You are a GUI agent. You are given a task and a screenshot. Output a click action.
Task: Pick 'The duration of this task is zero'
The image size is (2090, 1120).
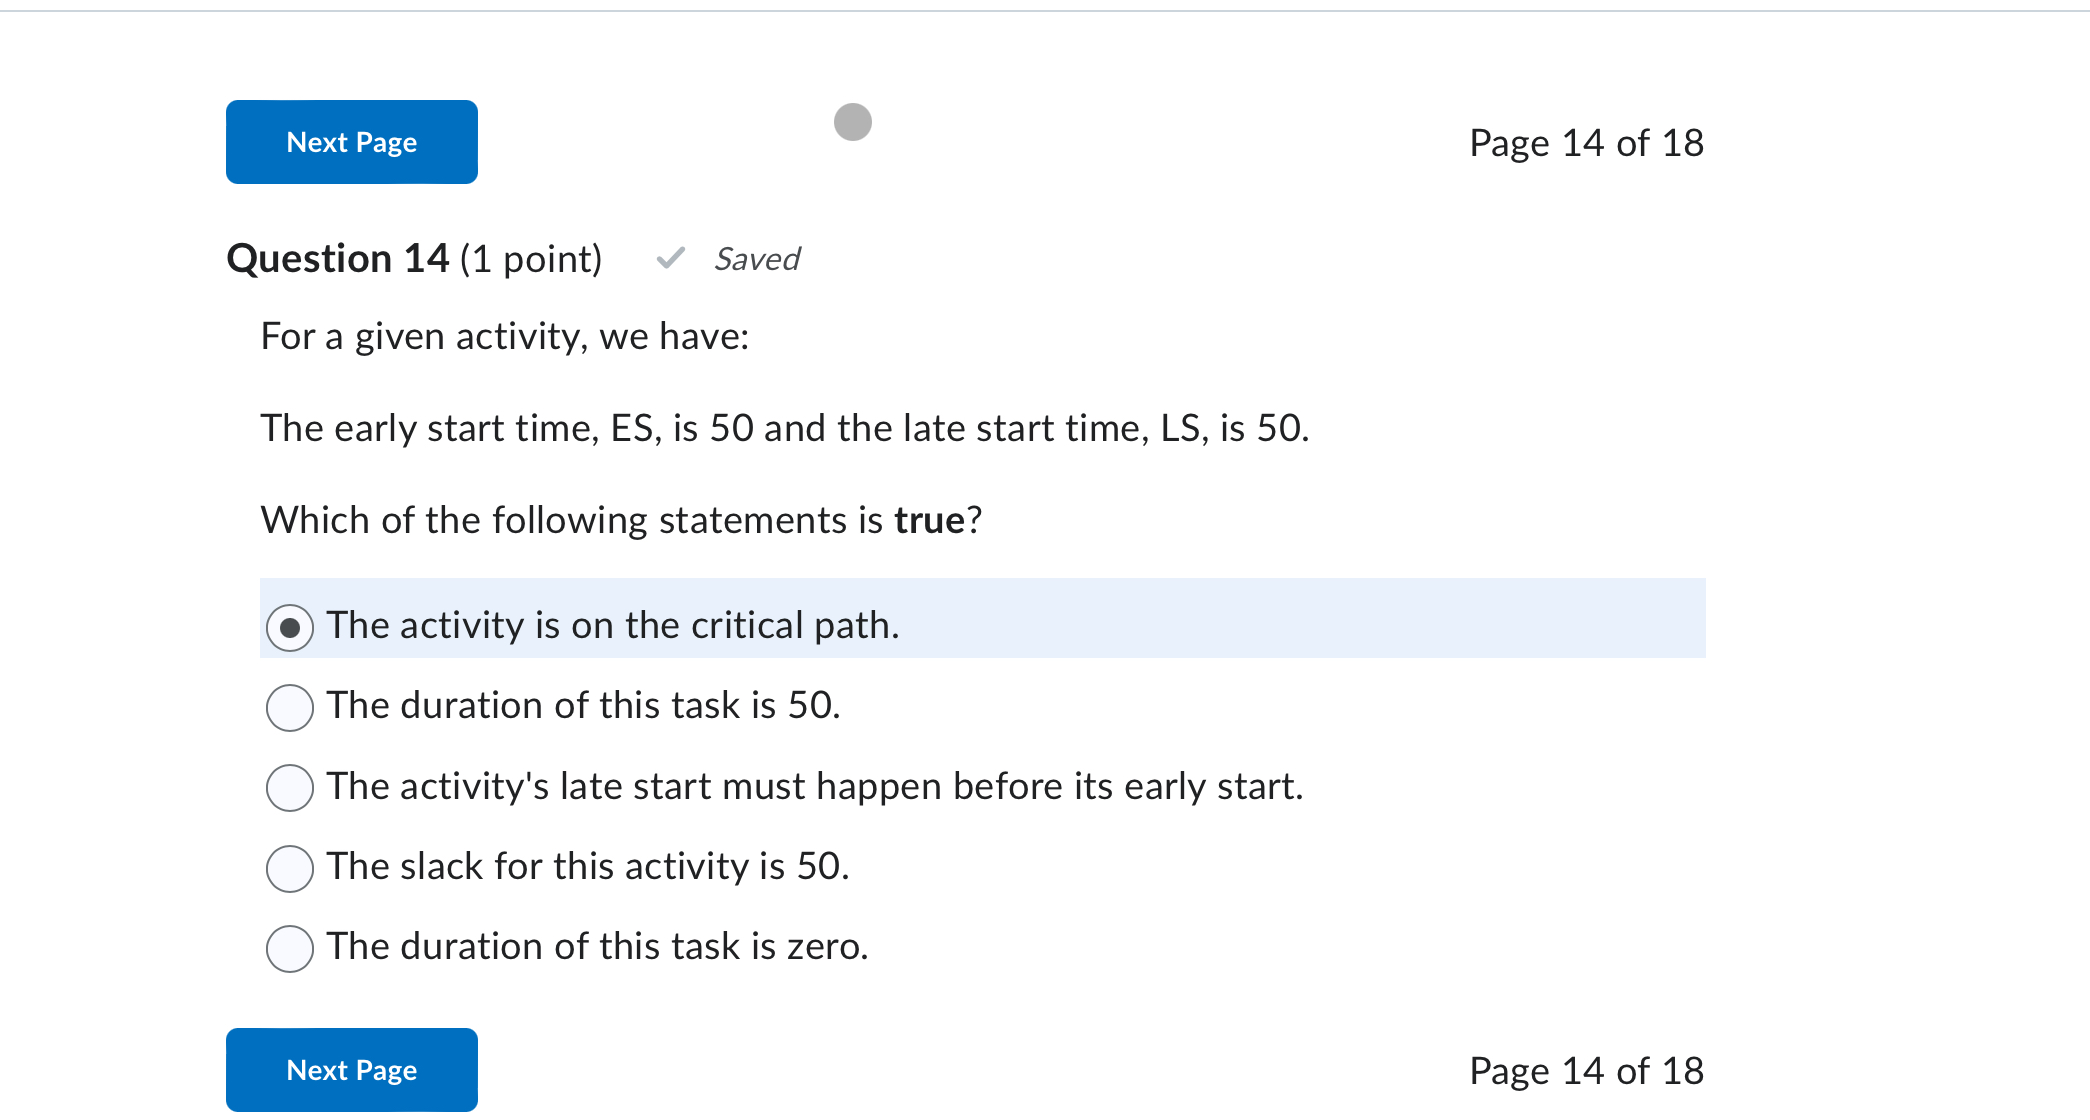[289, 948]
